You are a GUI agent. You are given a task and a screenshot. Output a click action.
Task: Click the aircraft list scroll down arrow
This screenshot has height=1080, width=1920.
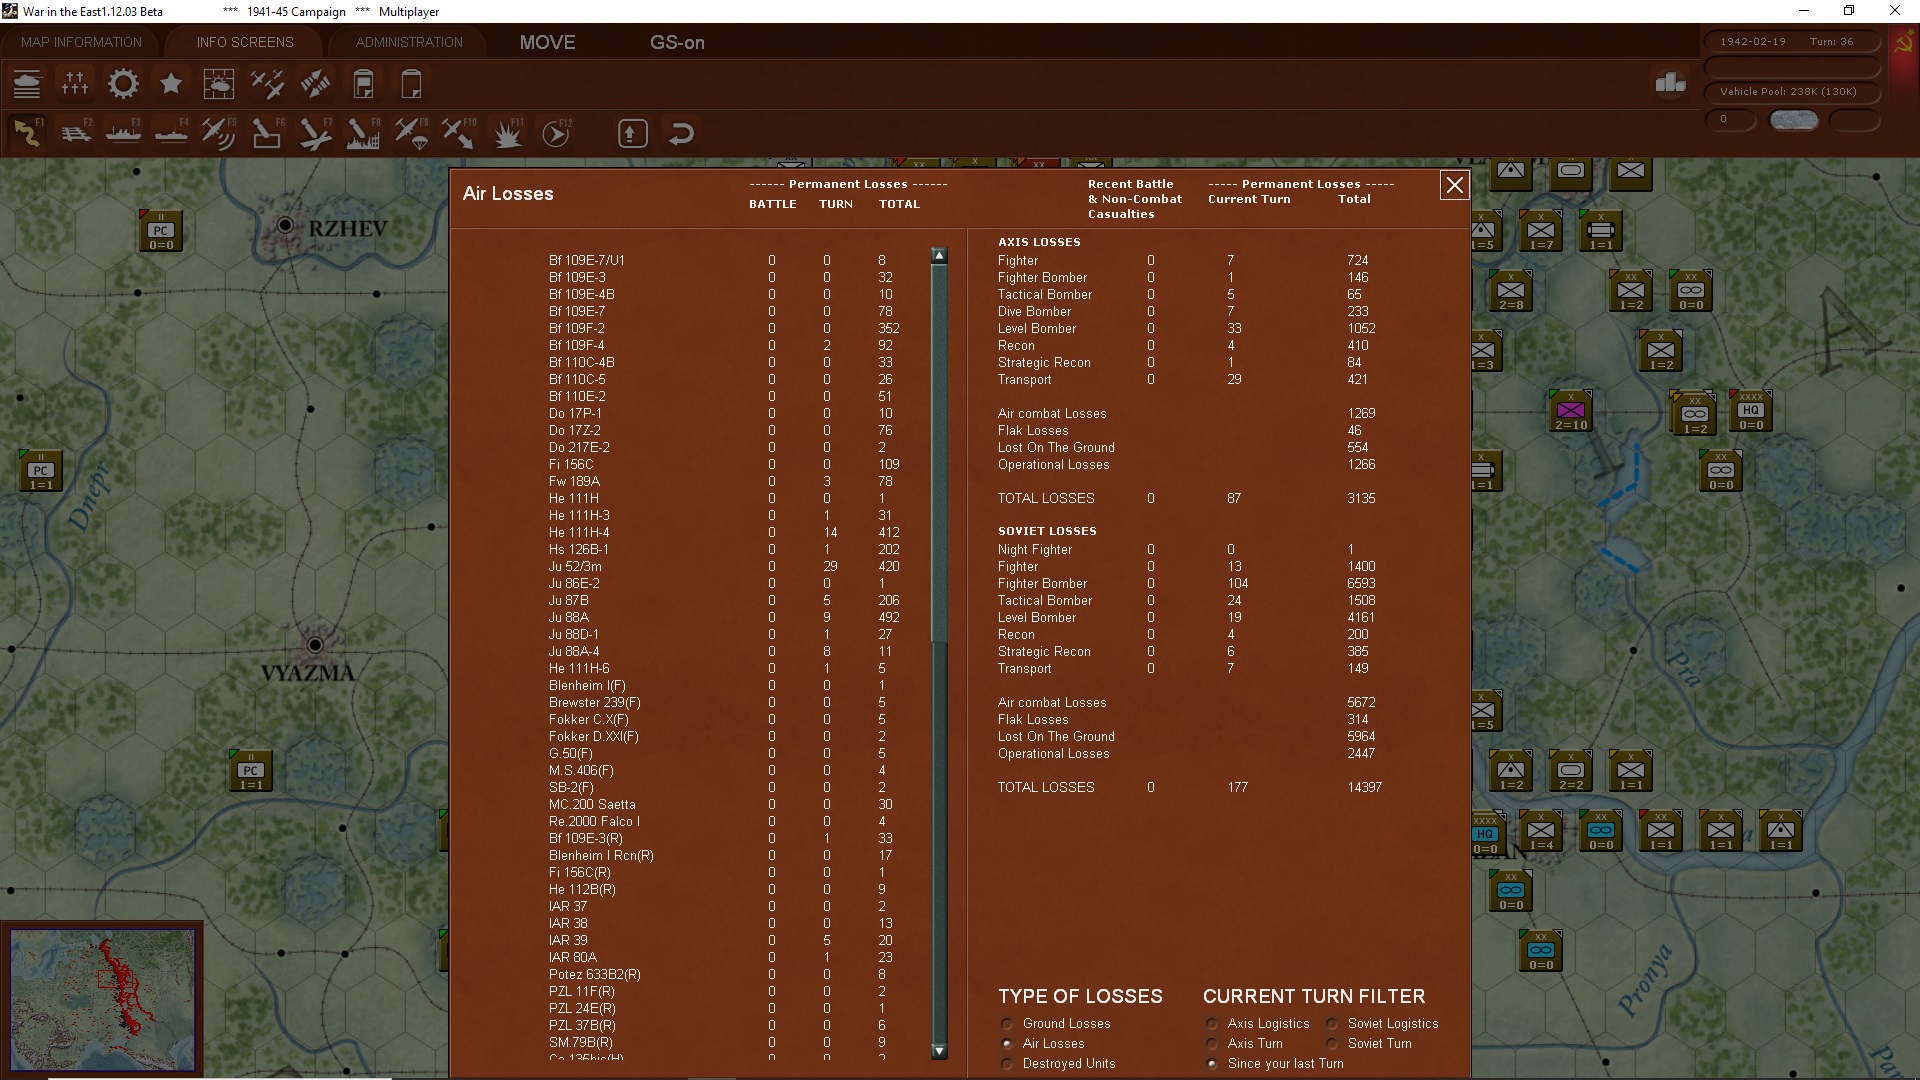pos(939,1051)
